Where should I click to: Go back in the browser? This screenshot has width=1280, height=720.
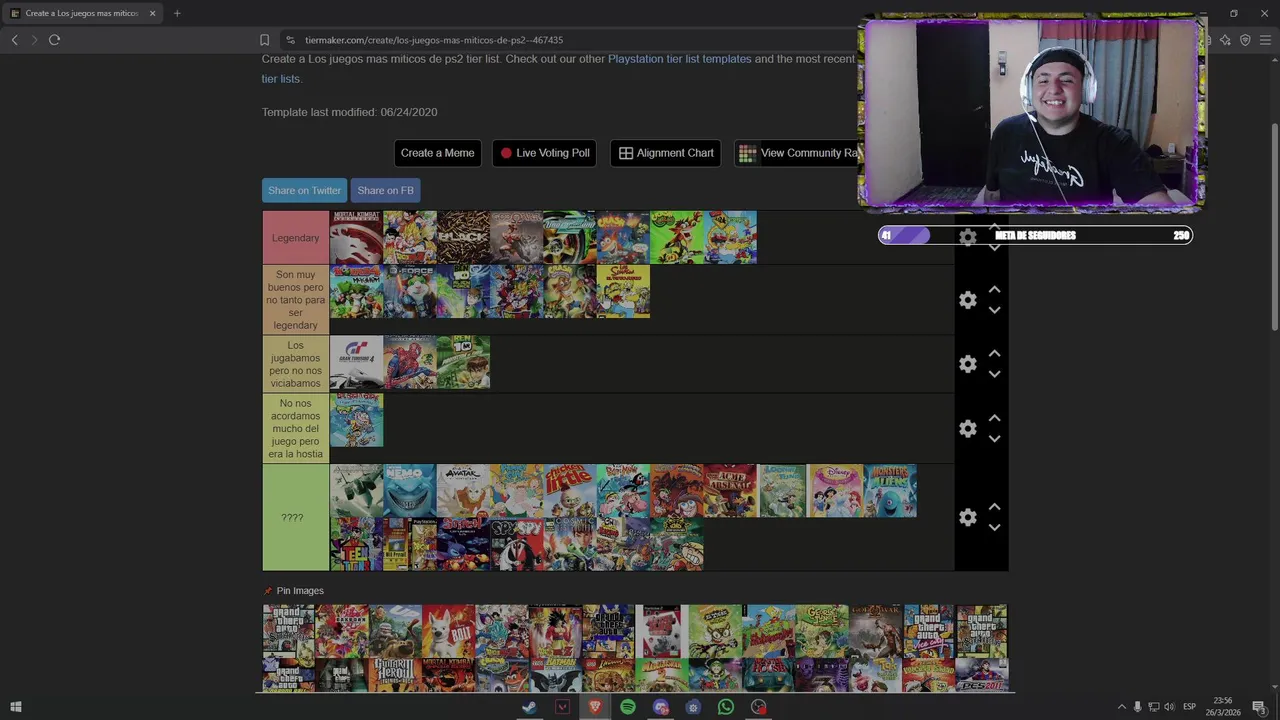[x=14, y=40]
